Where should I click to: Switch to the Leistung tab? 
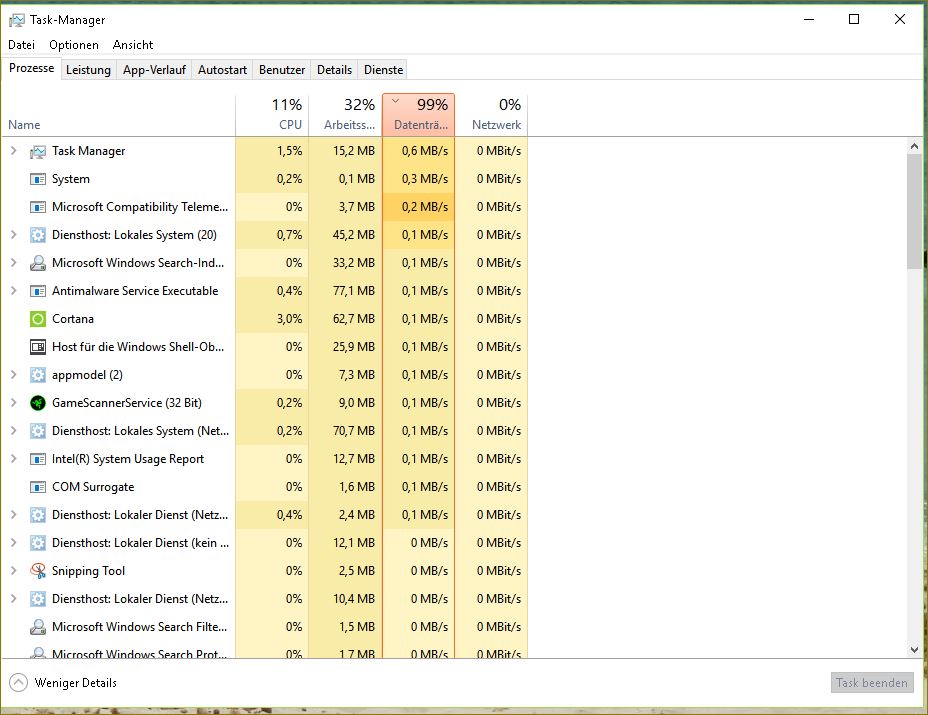[88, 70]
